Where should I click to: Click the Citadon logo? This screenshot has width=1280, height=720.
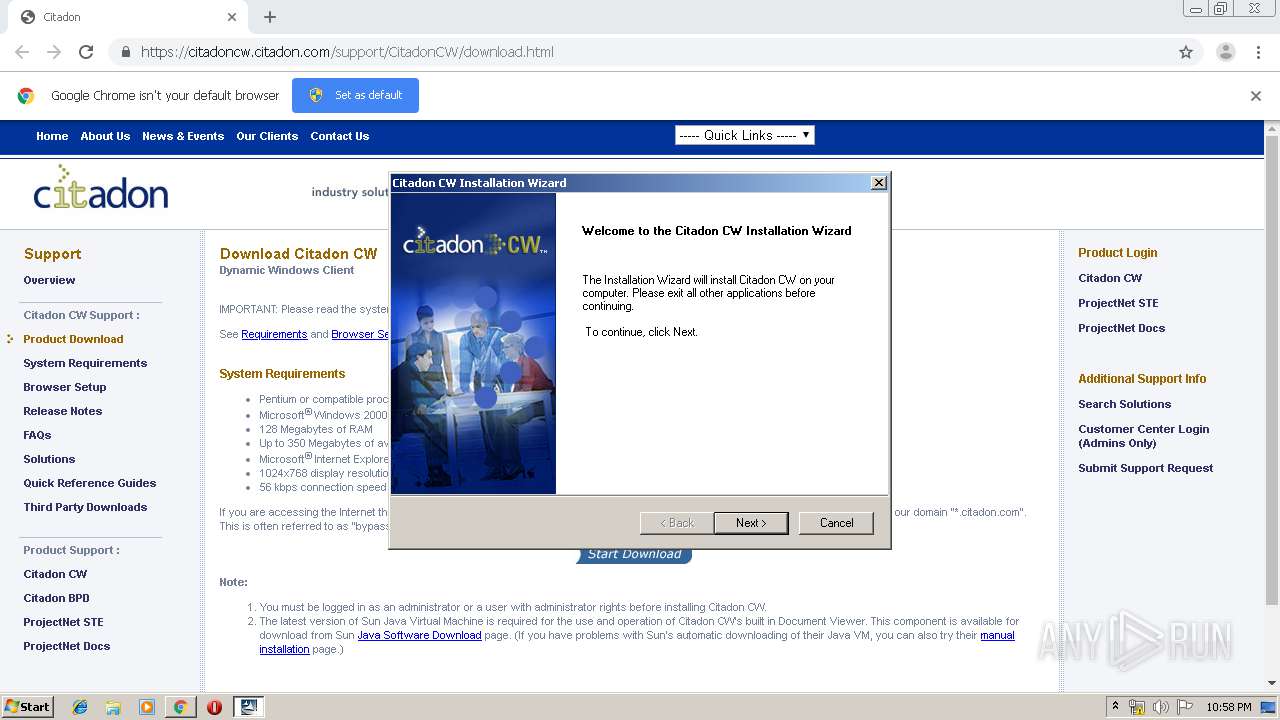(x=101, y=188)
